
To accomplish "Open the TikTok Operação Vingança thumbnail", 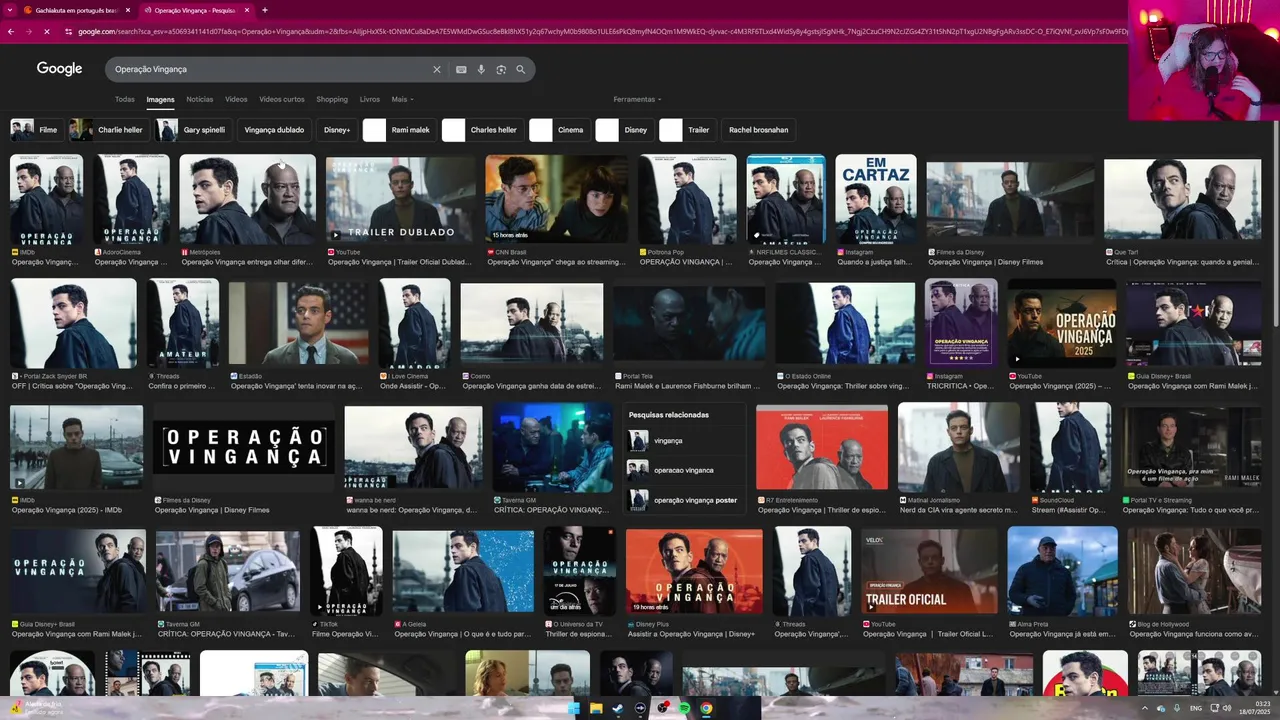I will point(346,571).
